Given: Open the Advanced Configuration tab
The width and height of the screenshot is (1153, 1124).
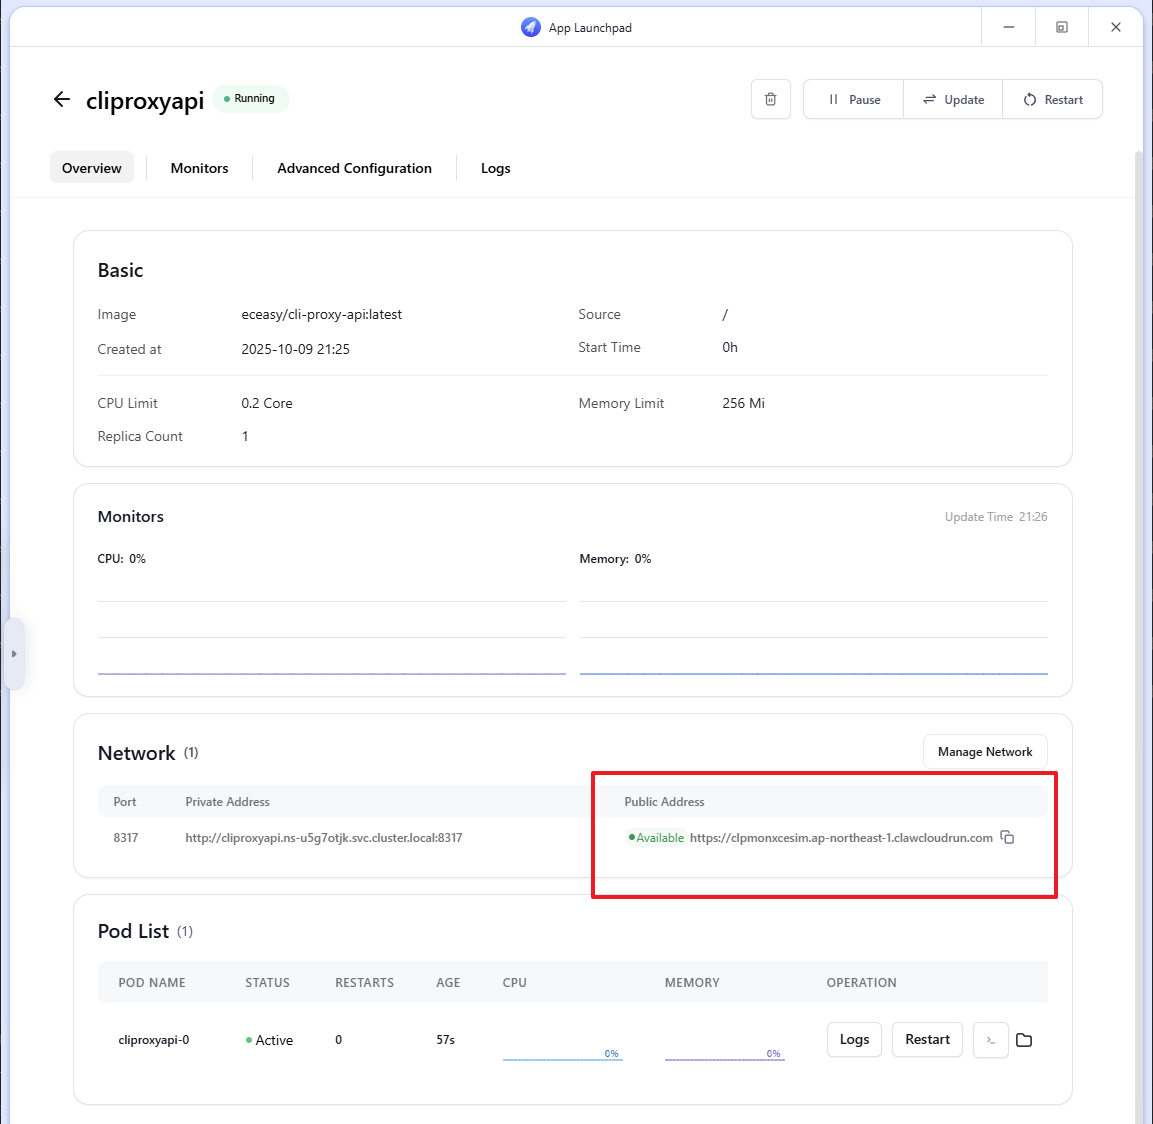Looking at the screenshot, I should click(354, 168).
